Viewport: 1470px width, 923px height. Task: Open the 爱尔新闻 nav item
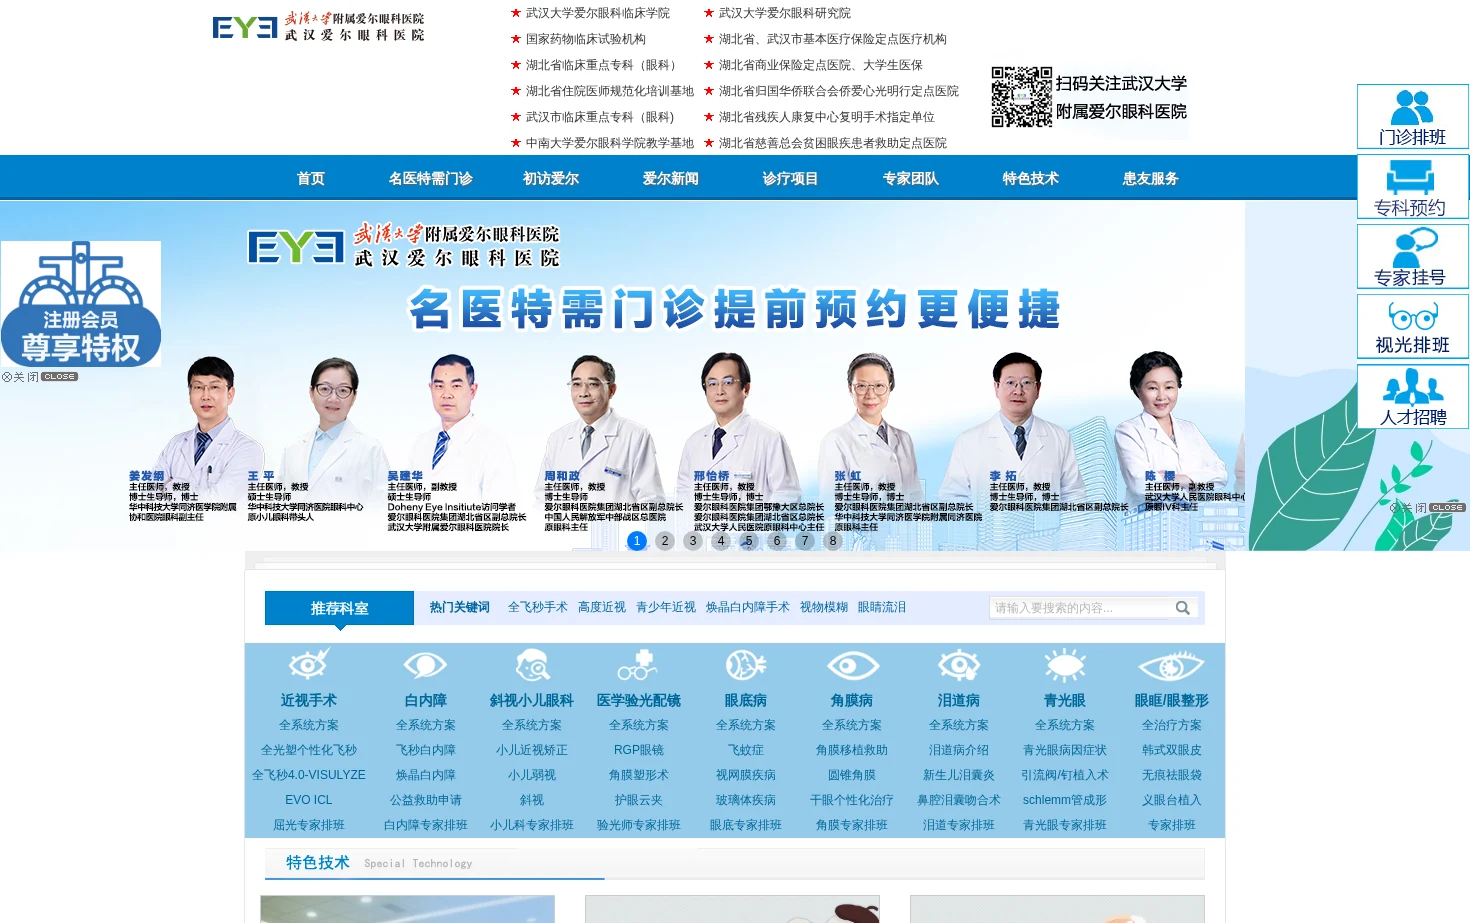[x=671, y=178]
